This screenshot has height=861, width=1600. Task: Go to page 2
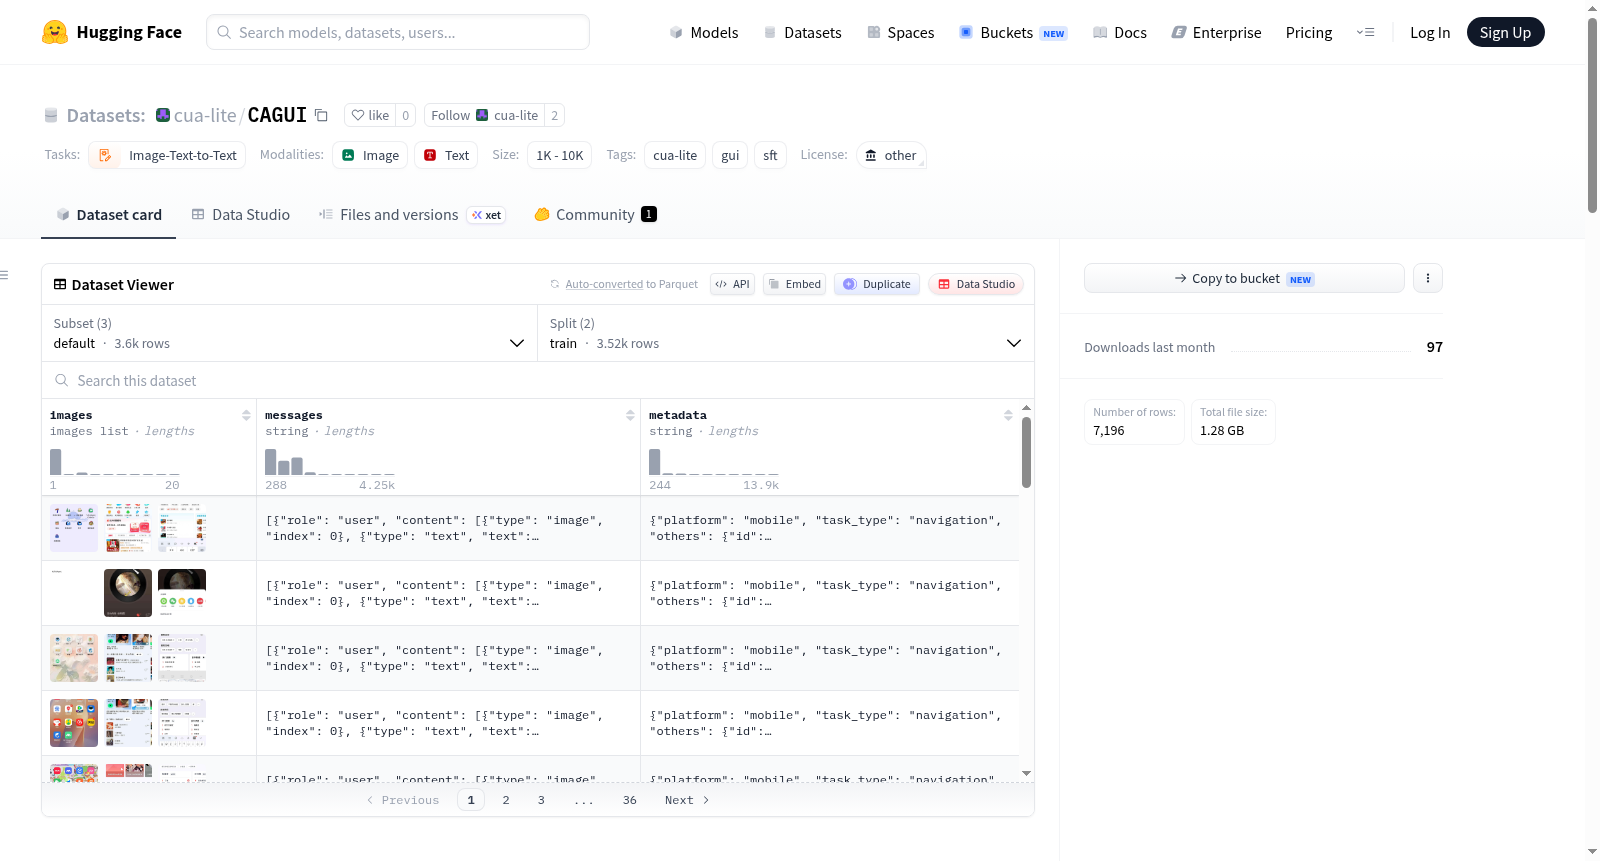(x=506, y=800)
